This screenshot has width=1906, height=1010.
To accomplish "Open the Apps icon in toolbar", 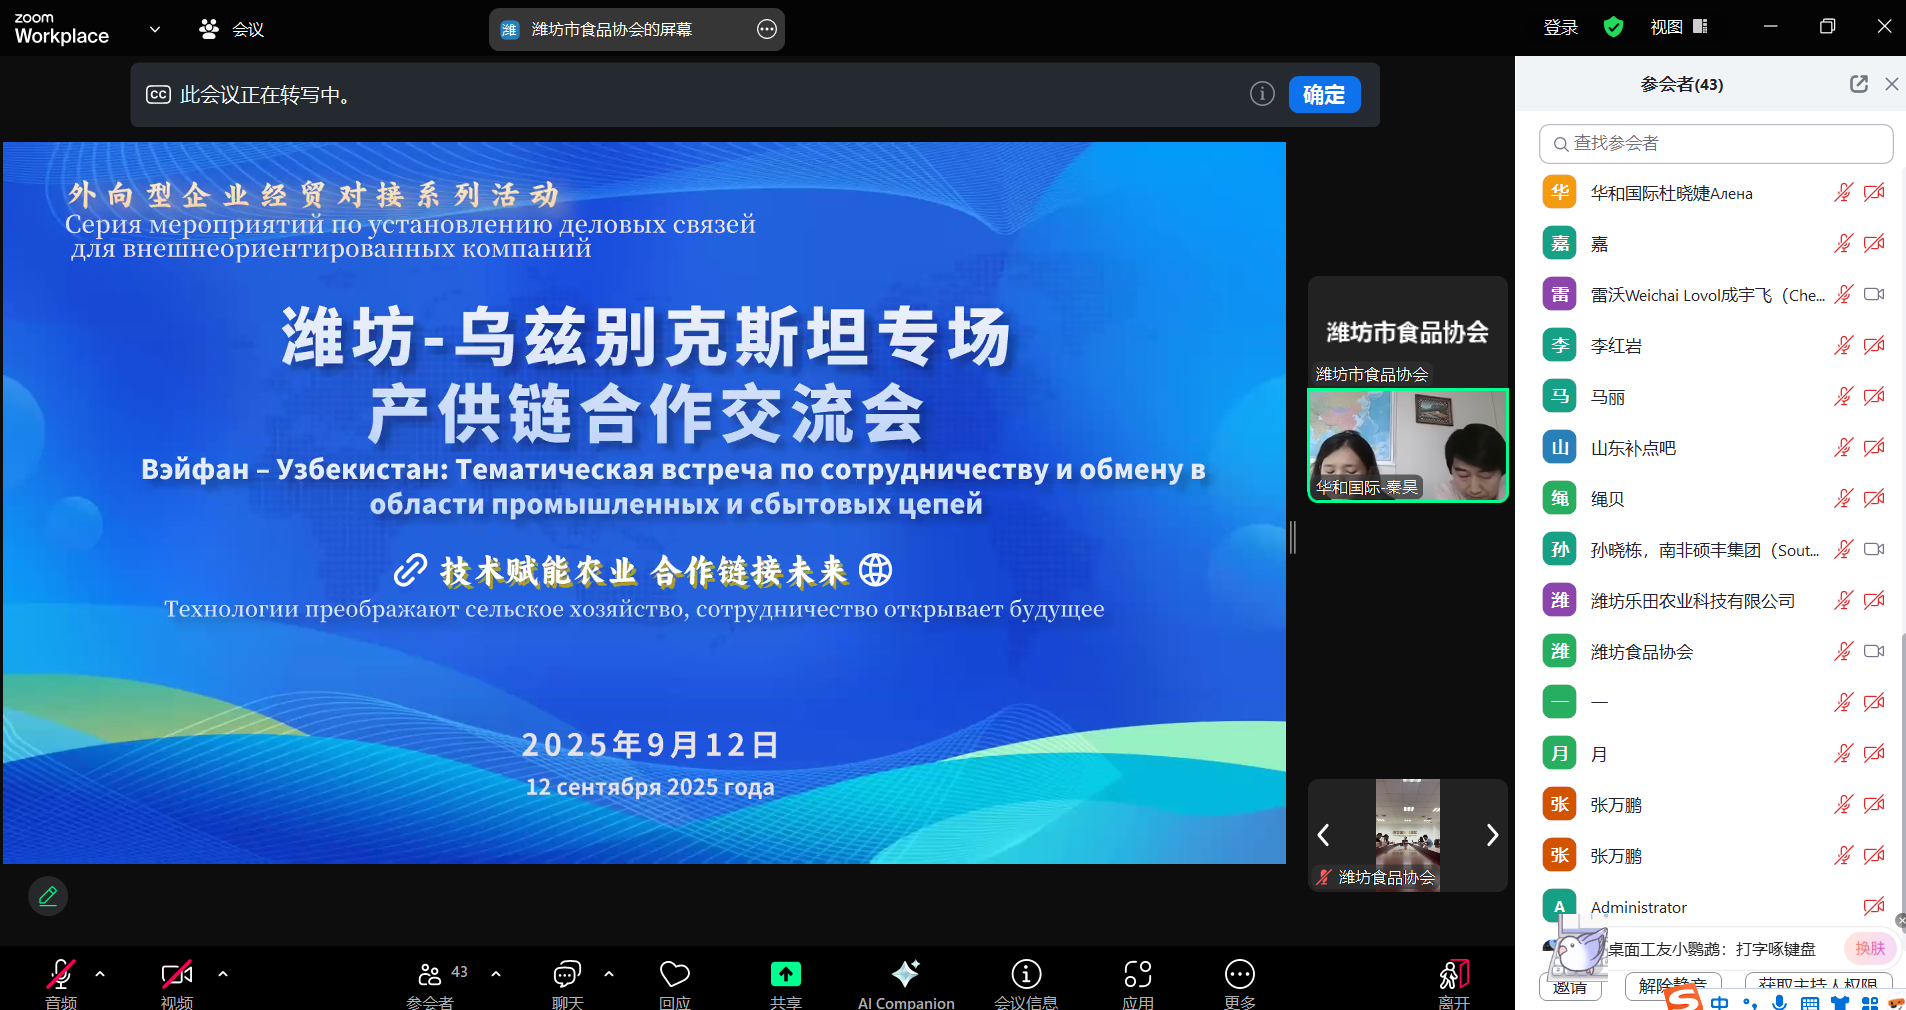I will point(1138,975).
